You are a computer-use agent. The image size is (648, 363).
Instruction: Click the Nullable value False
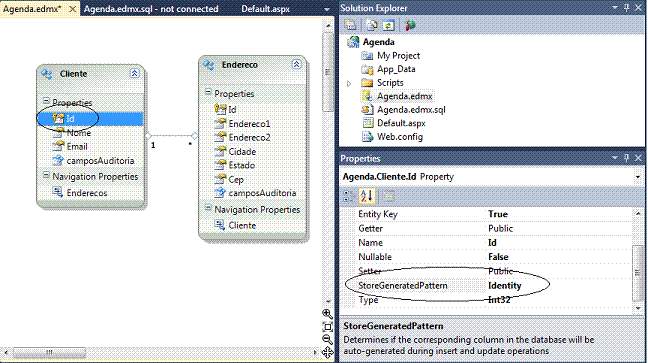pos(498,257)
